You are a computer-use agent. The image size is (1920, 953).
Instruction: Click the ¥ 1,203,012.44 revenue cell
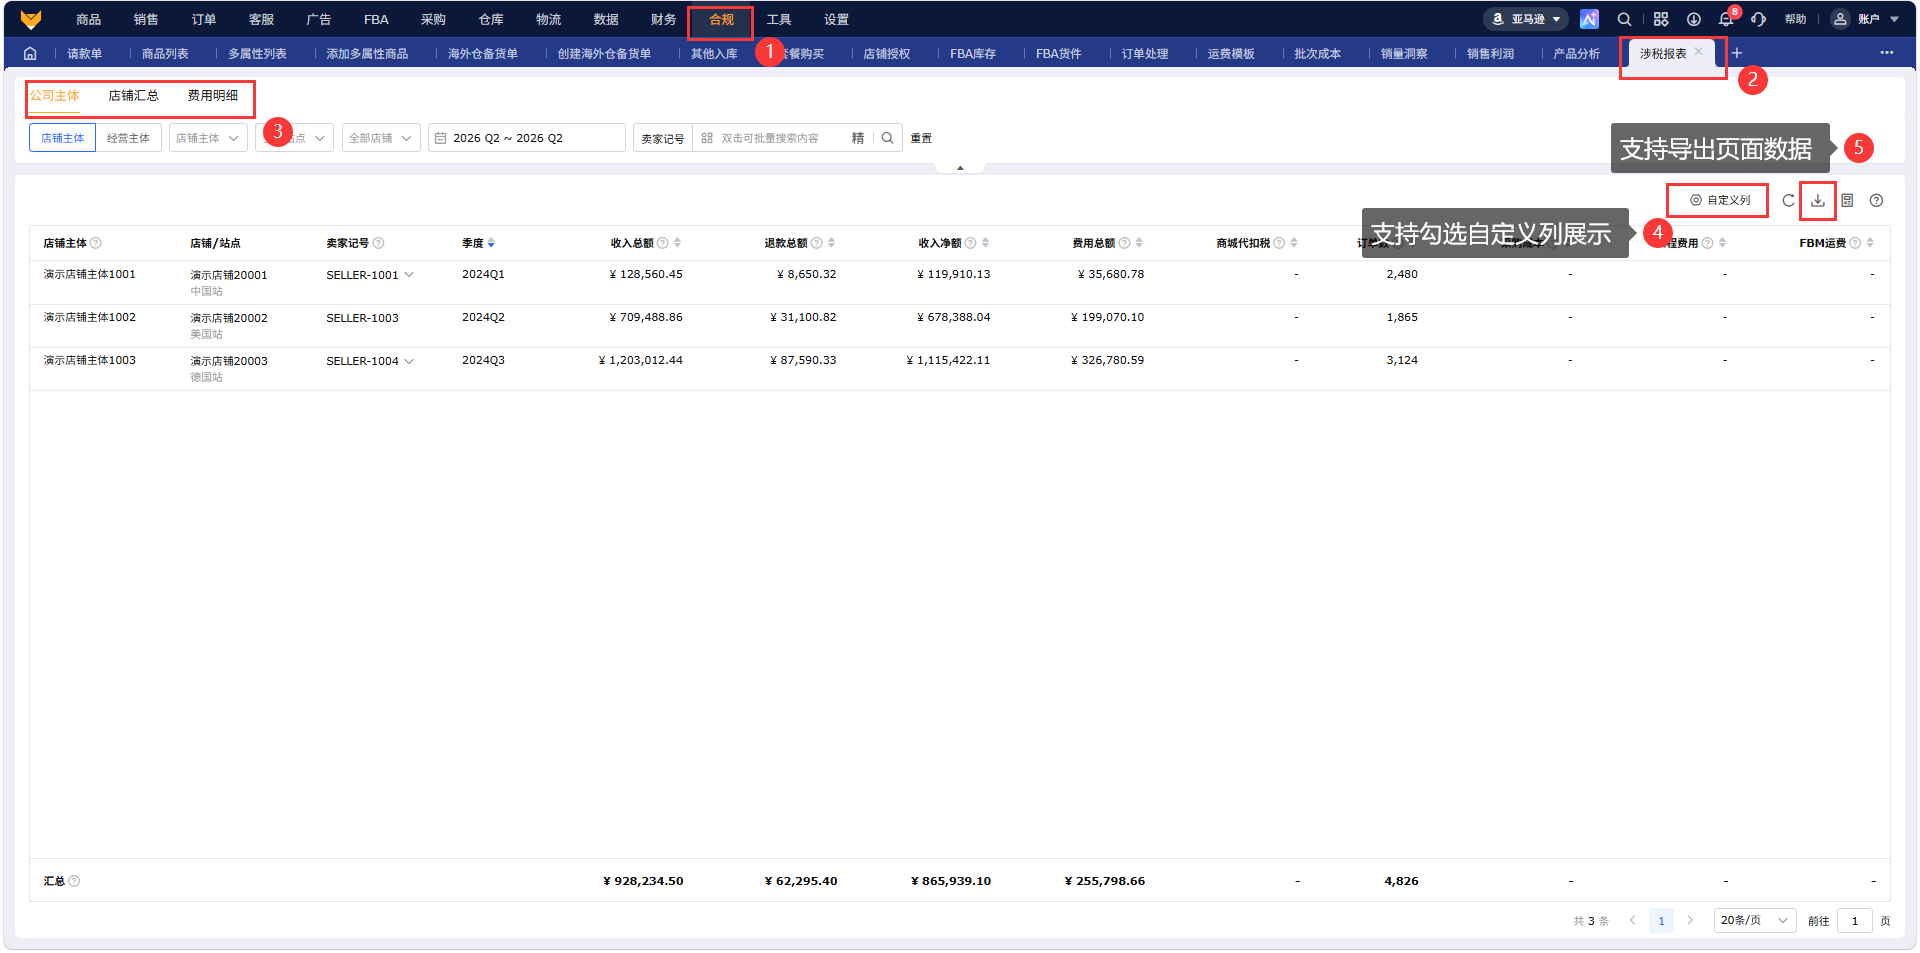(x=640, y=361)
